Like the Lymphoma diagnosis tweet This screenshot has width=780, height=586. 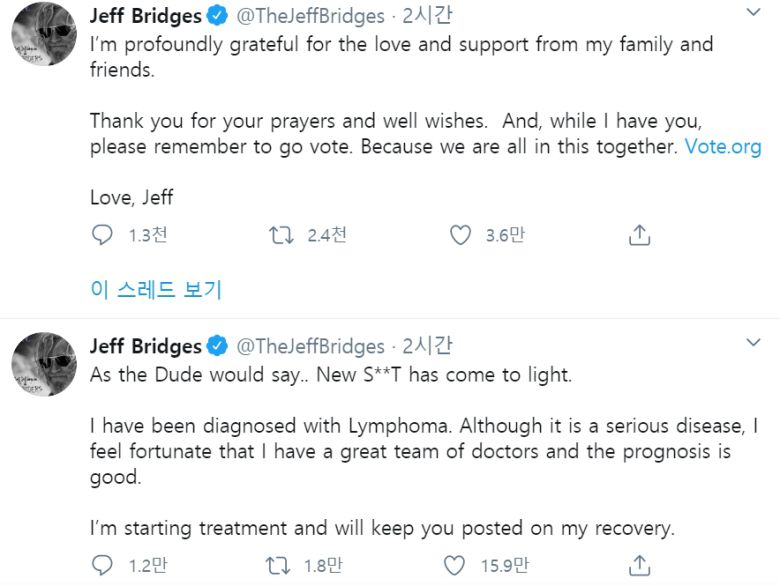click(460, 566)
